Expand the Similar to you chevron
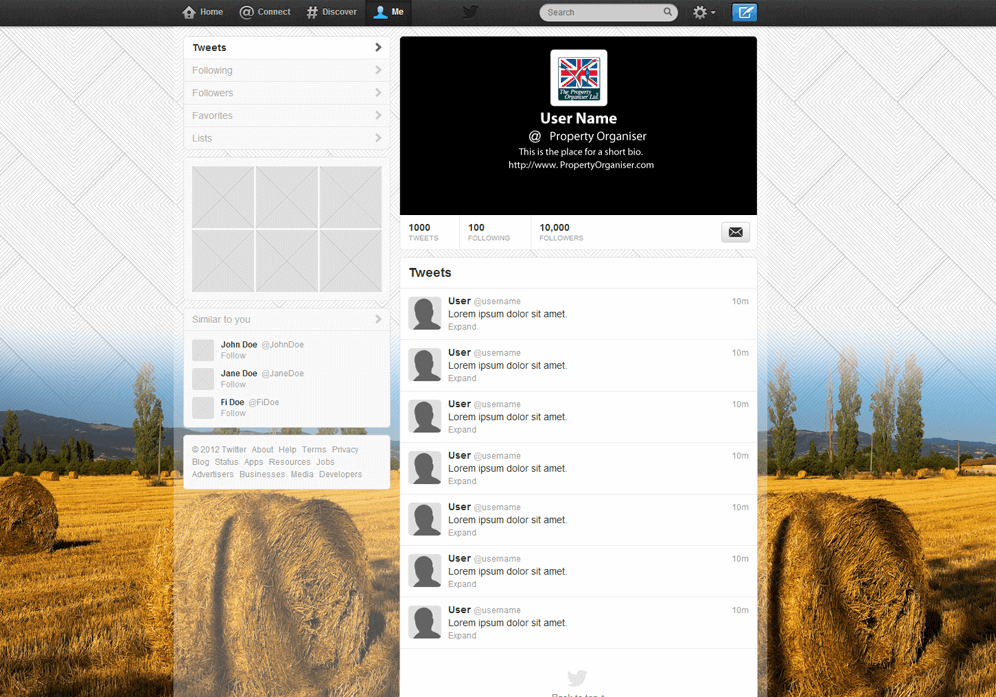The image size is (996, 697). click(x=378, y=319)
